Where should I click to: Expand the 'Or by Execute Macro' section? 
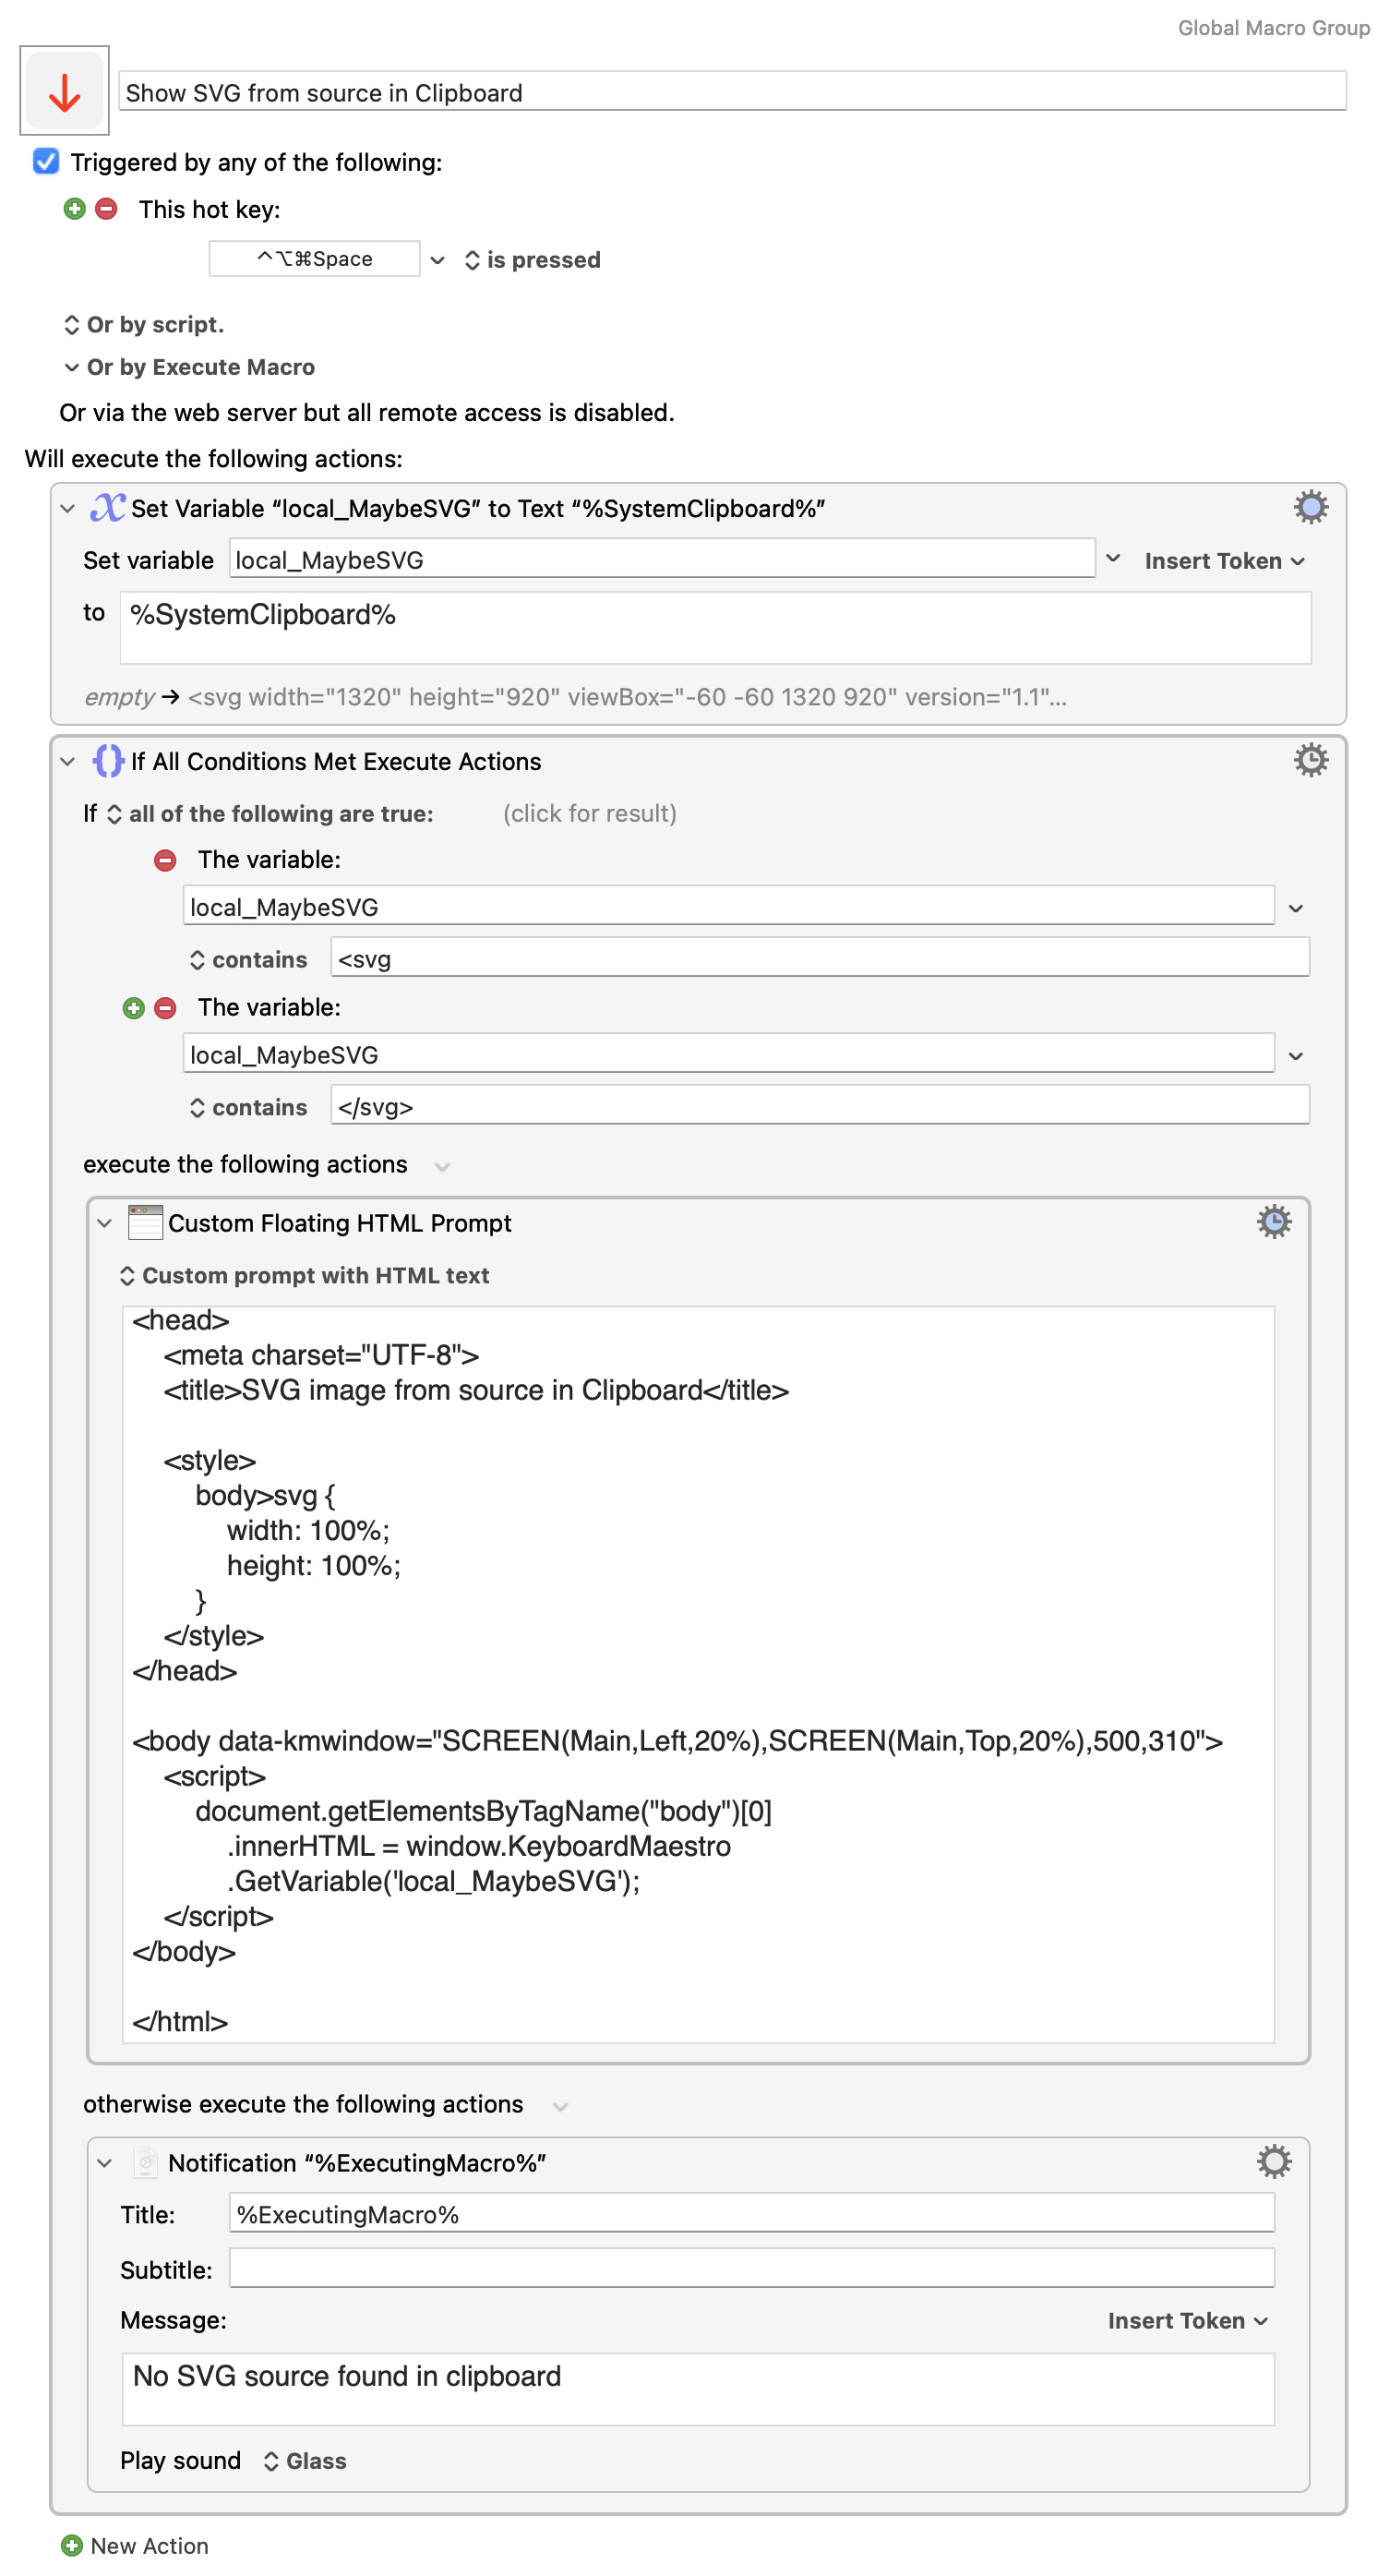tap(72, 367)
